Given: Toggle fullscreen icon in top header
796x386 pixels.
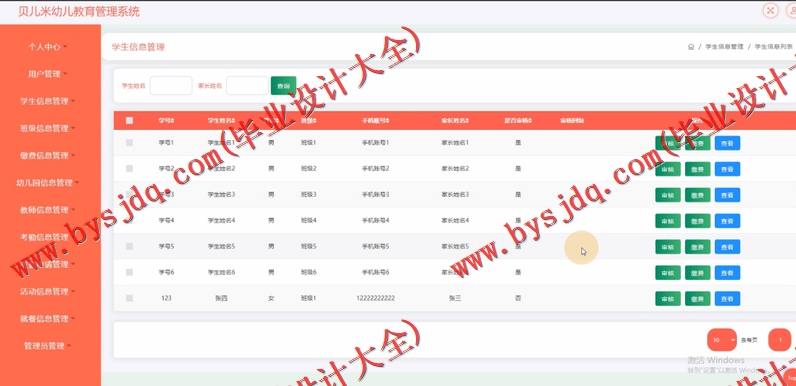Looking at the screenshot, I should coord(771,11).
